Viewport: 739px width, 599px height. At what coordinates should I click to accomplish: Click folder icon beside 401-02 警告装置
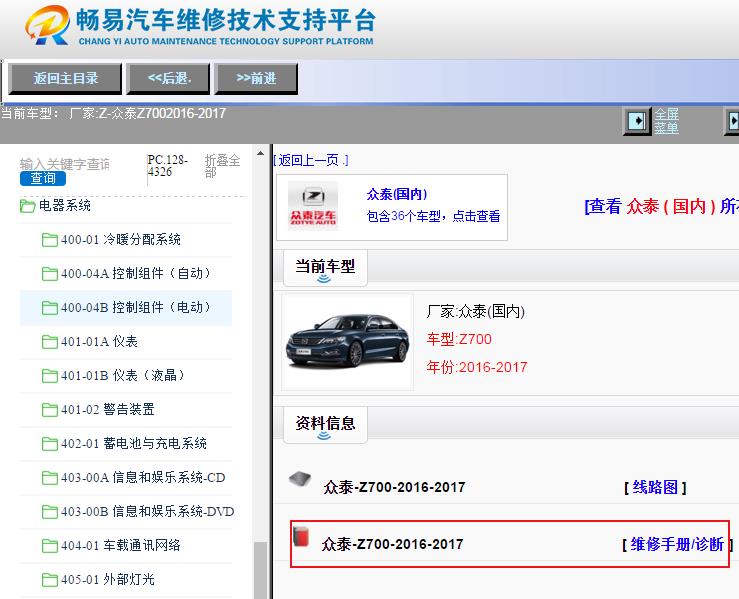tap(49, 410)
